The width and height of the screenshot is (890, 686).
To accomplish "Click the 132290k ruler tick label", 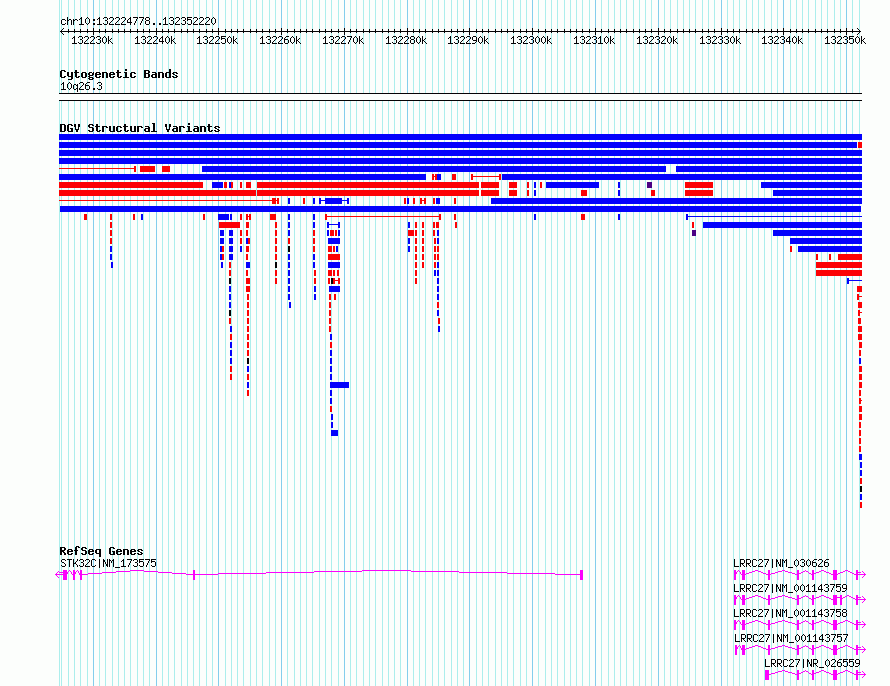I will [468, 40].
